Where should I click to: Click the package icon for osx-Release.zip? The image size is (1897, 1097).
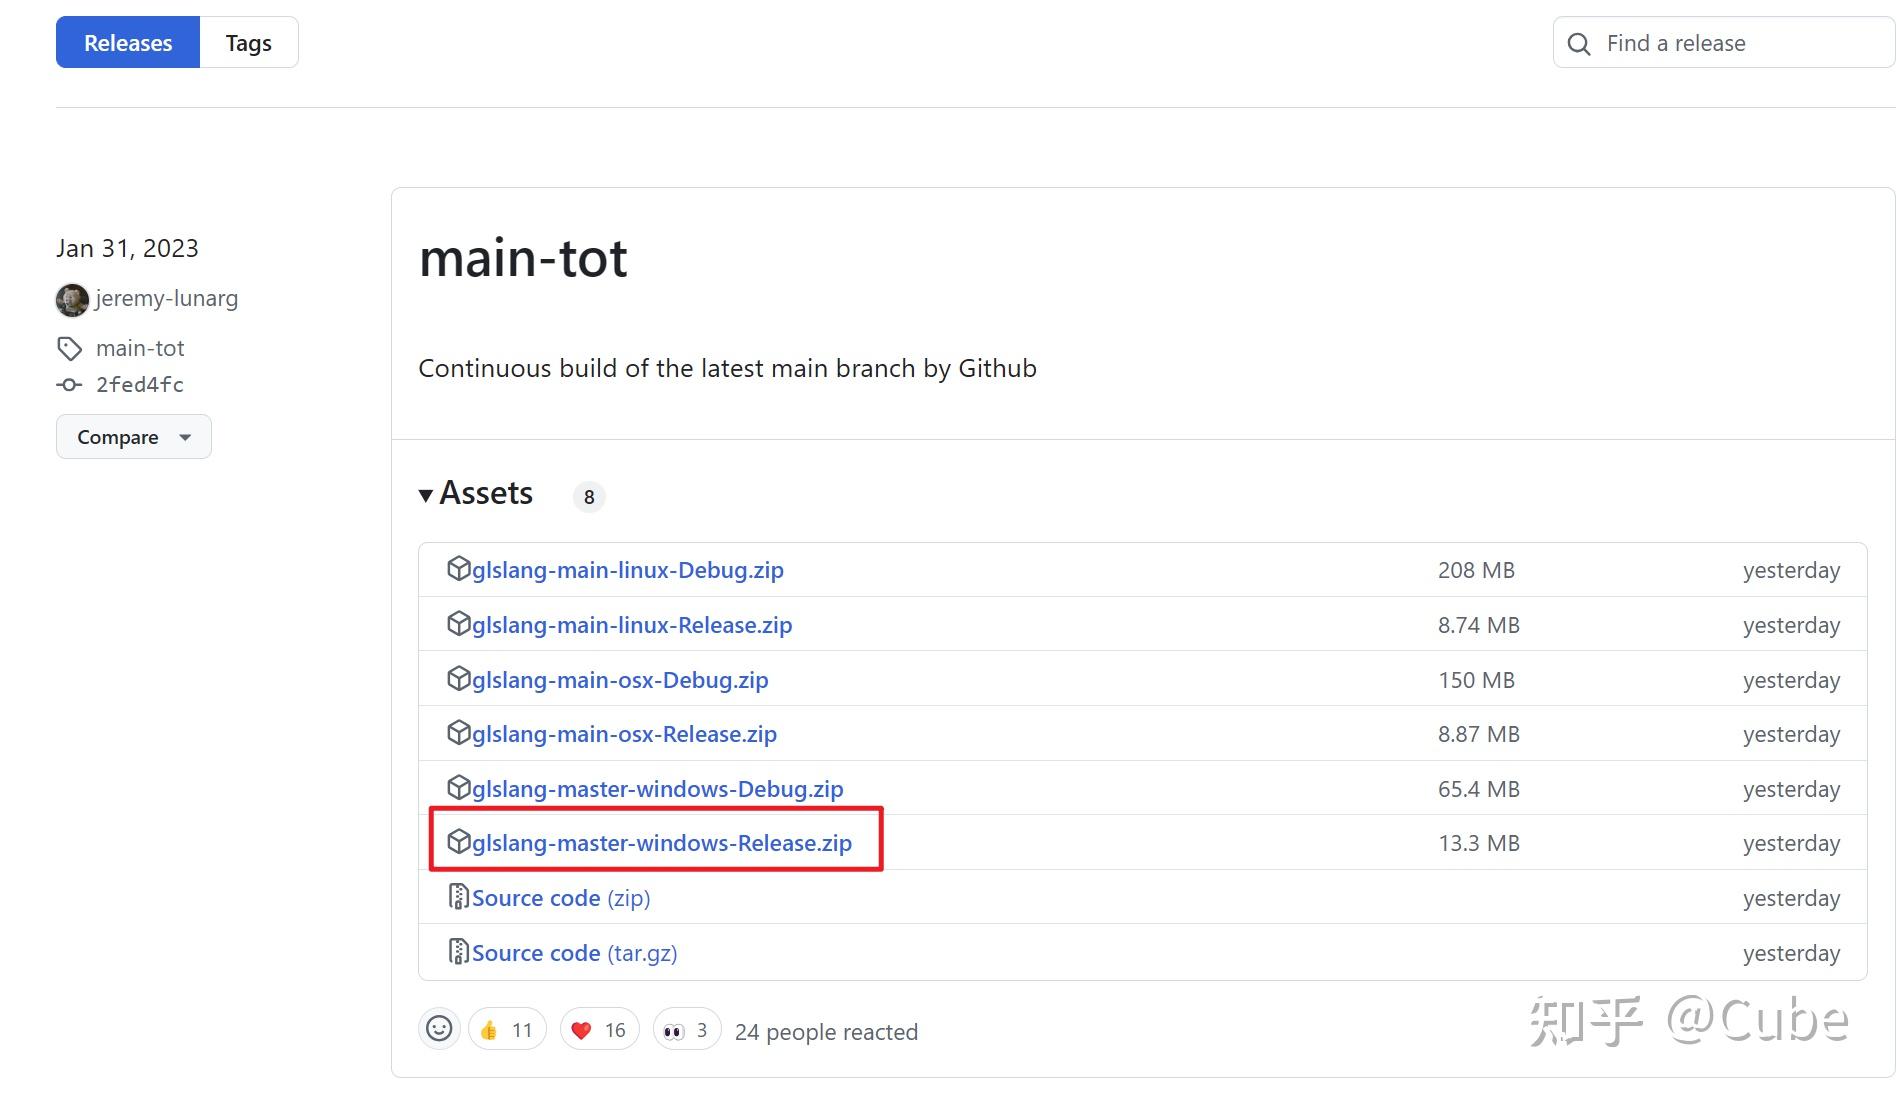coord(458,733)
